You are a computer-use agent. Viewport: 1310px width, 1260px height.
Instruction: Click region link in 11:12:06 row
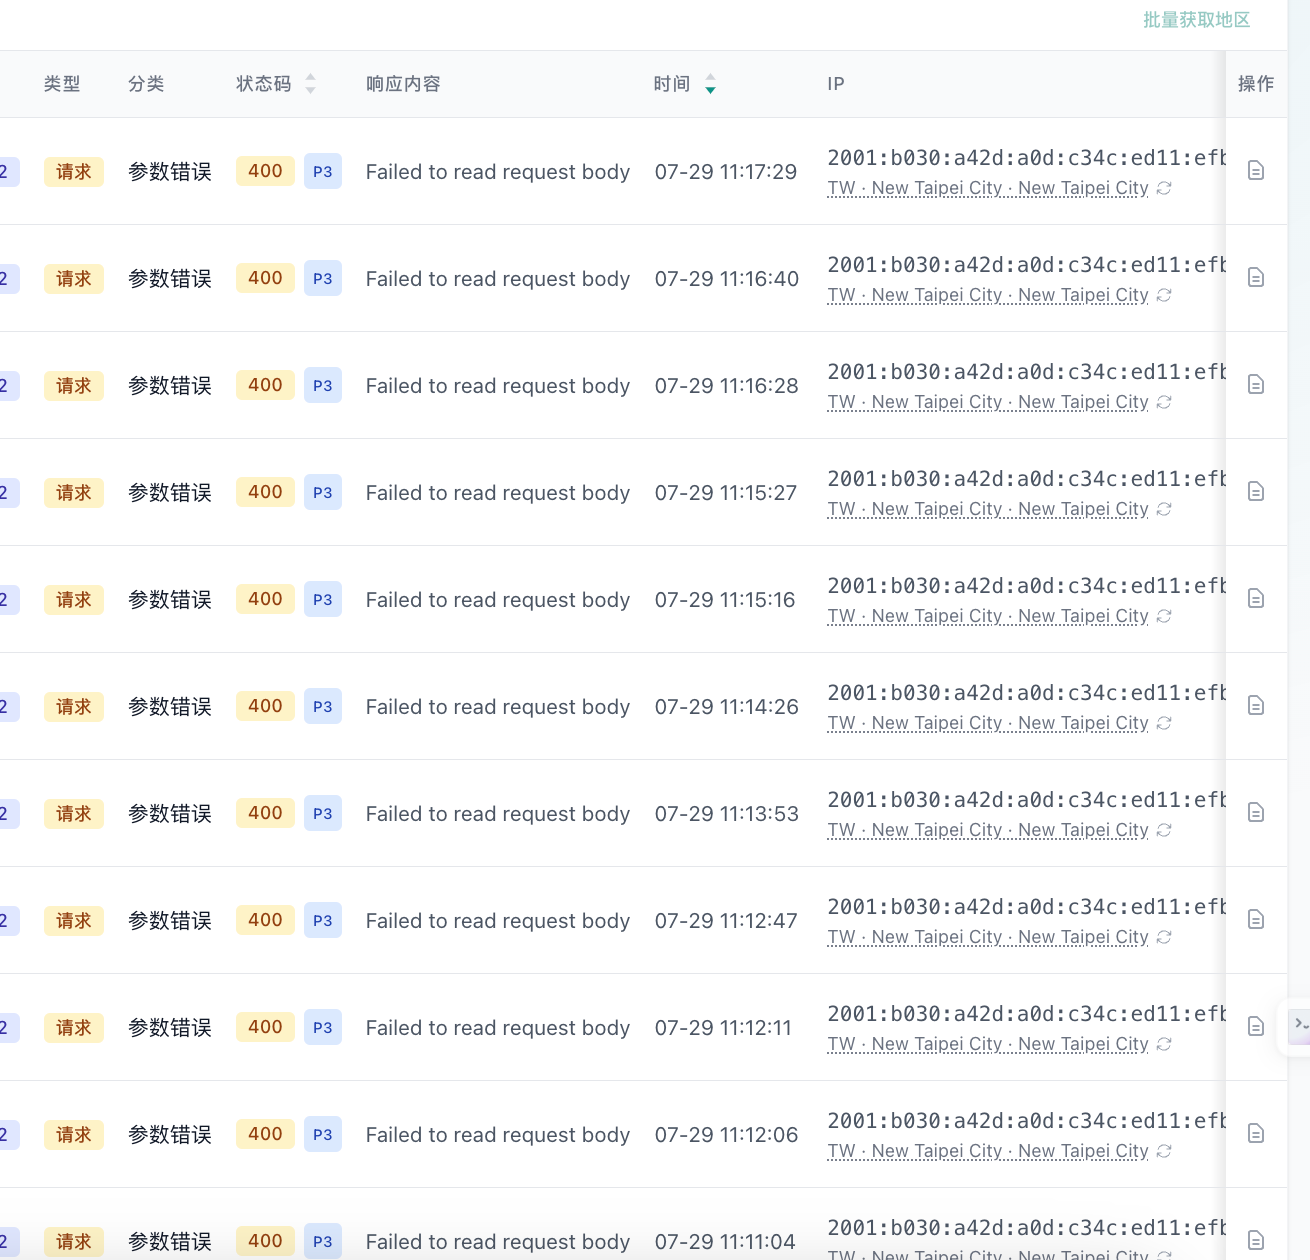(x=988, y=1151)
